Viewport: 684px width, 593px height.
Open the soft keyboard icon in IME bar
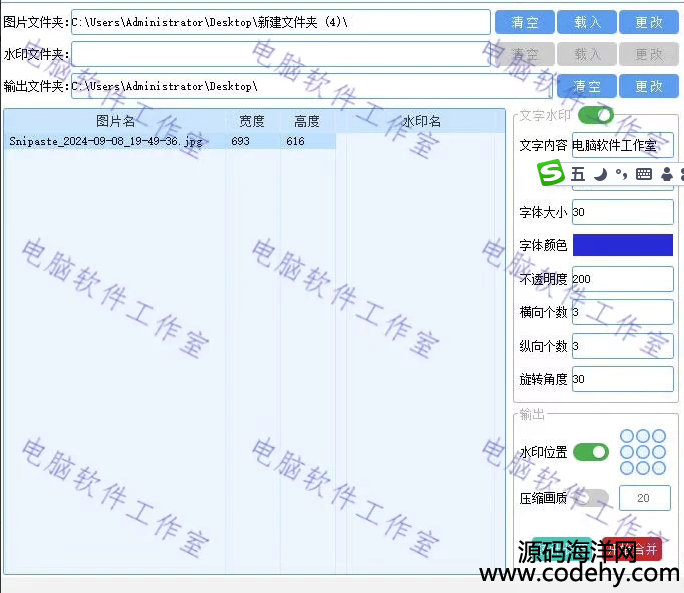click(x=644, y=174)
